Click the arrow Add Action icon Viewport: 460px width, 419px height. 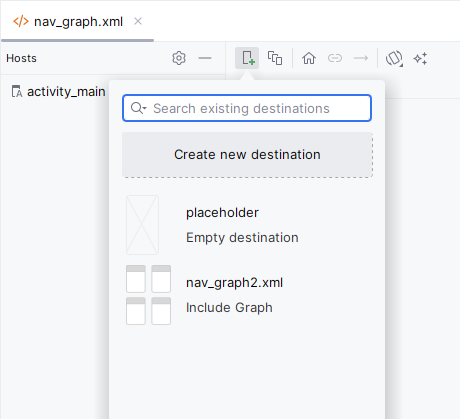point(361,58)
